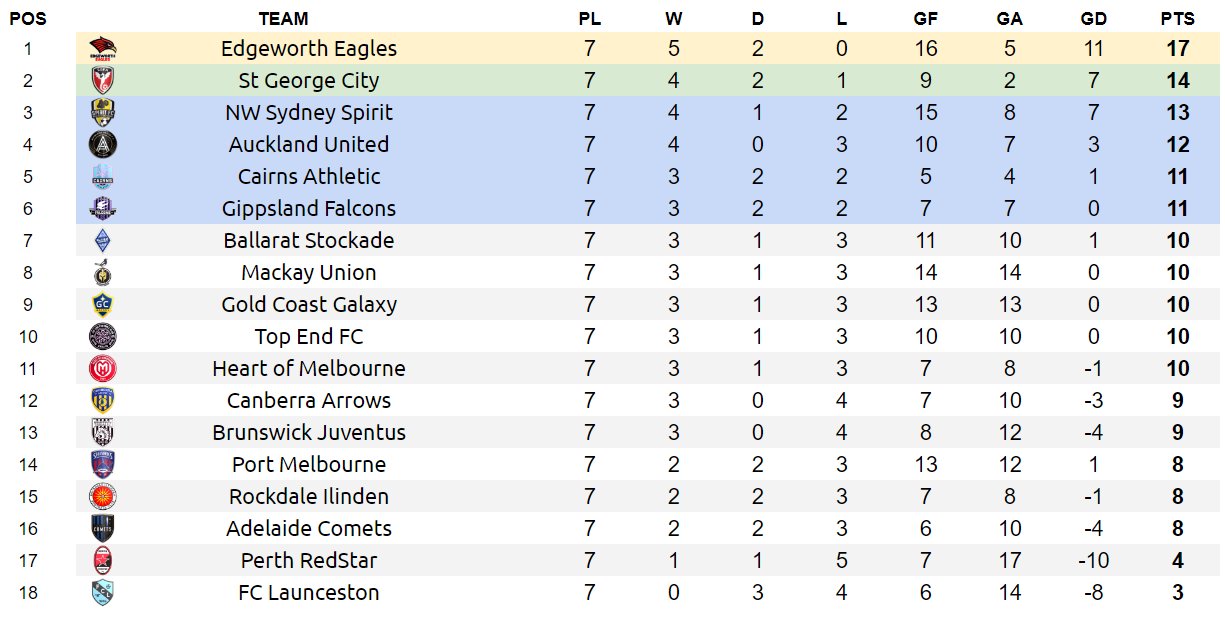Viewport: 1225px width, 628px height.
Task: Sort table by PTS column header
Action: pyautogui.click(x=1177, y=18)
